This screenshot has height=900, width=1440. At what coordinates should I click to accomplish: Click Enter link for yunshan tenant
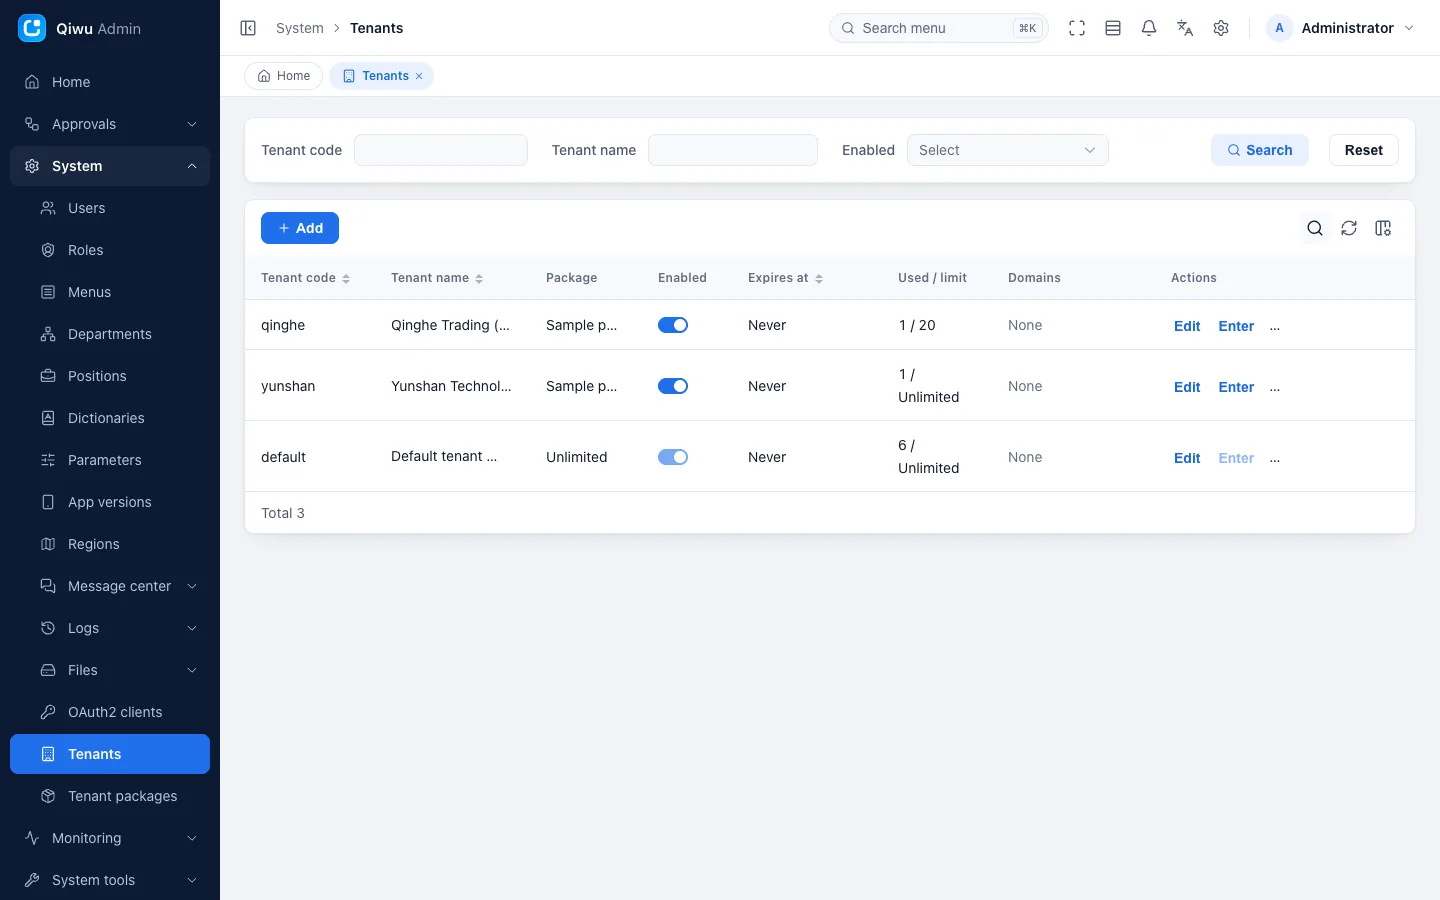tap(1236, 387)
